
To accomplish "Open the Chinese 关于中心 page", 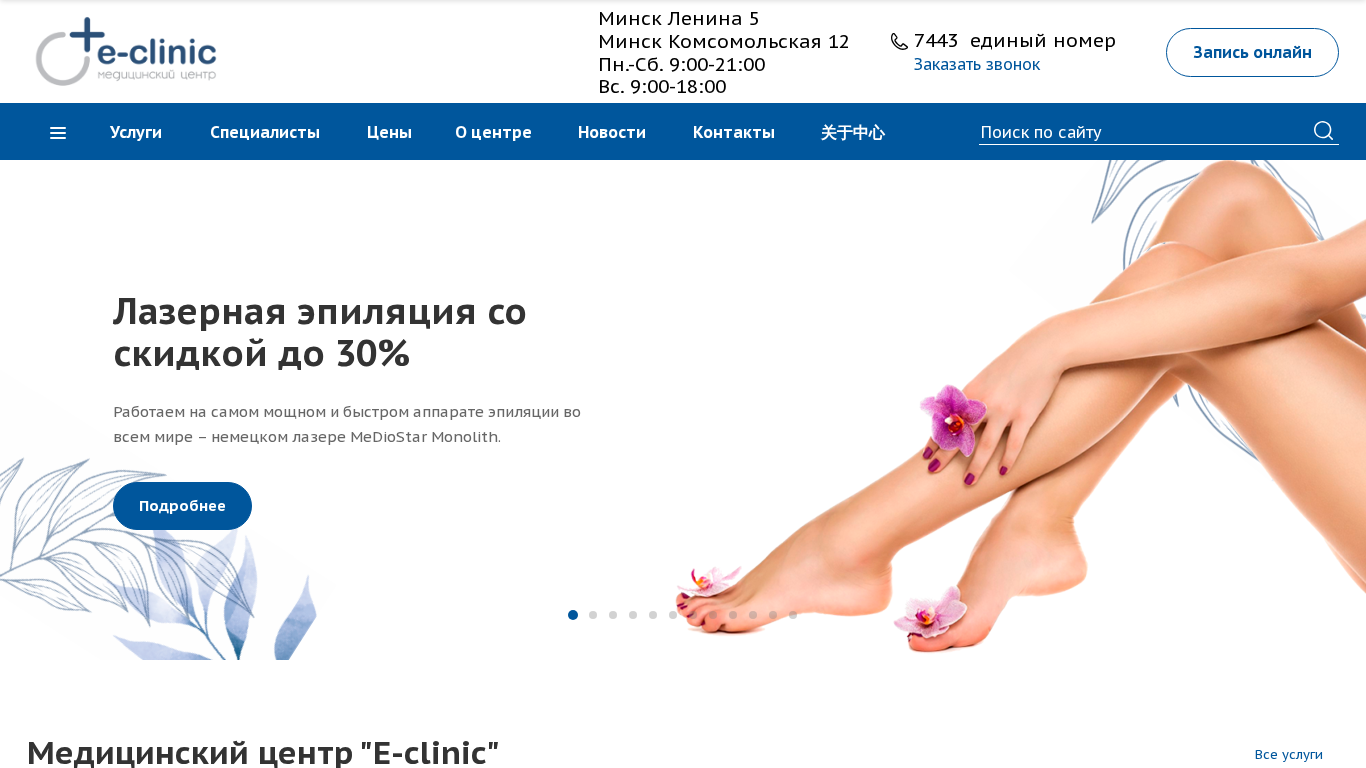I will 853,132.
